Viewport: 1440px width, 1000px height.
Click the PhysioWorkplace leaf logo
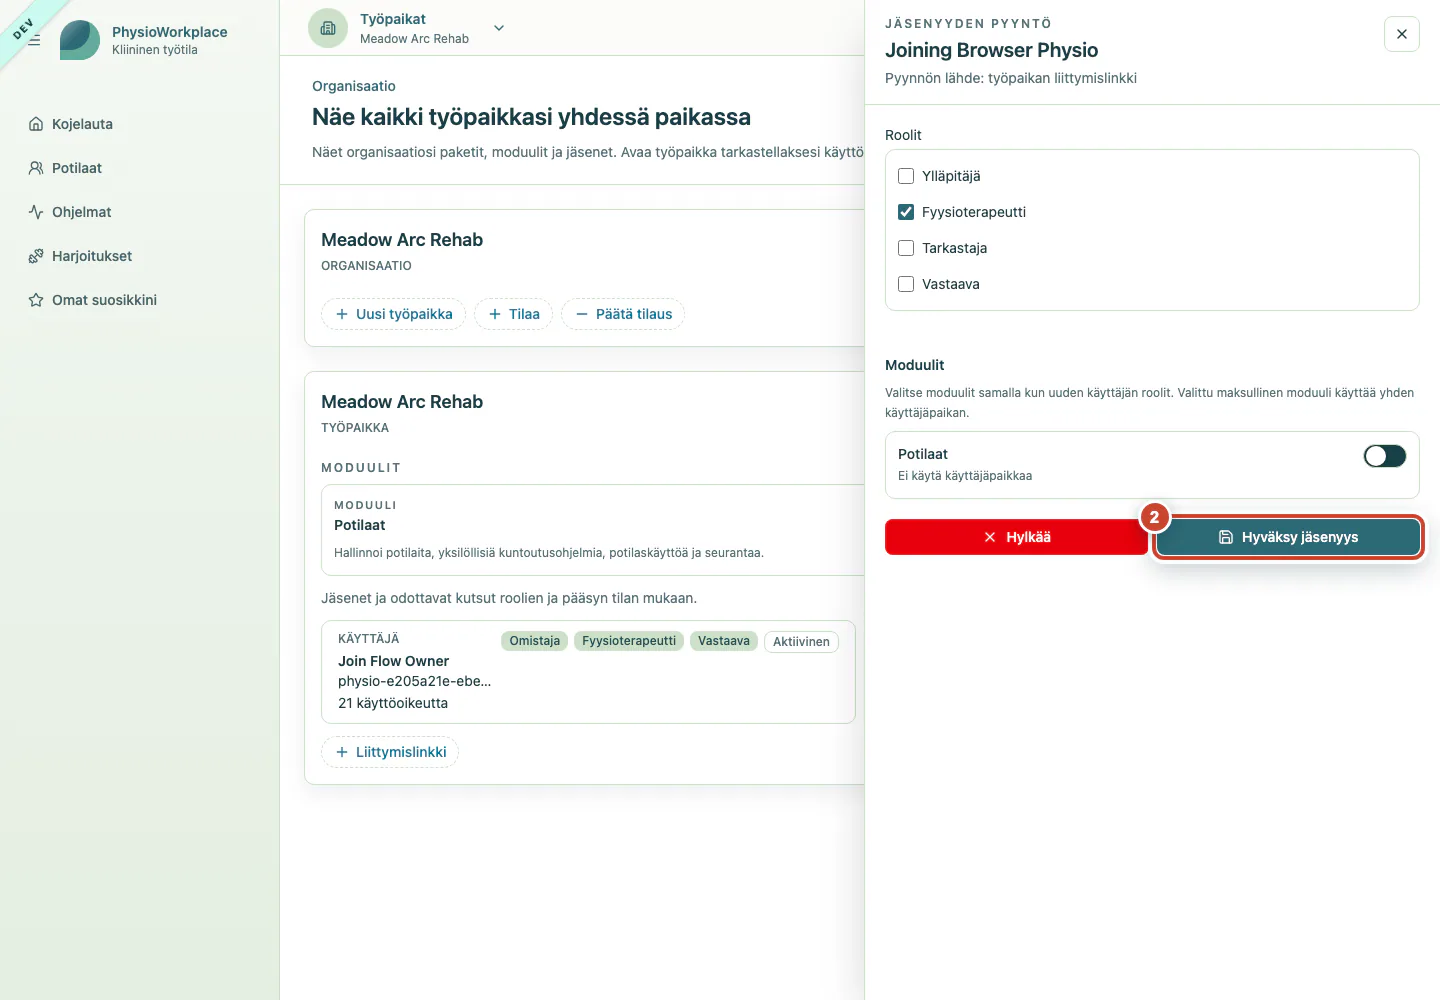click(80, 40)
